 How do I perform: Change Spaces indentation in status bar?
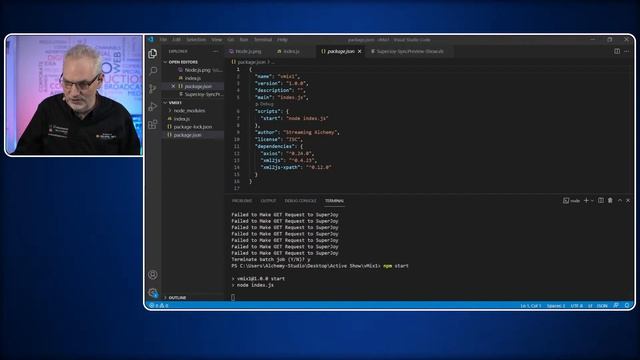tap(556, 305)
